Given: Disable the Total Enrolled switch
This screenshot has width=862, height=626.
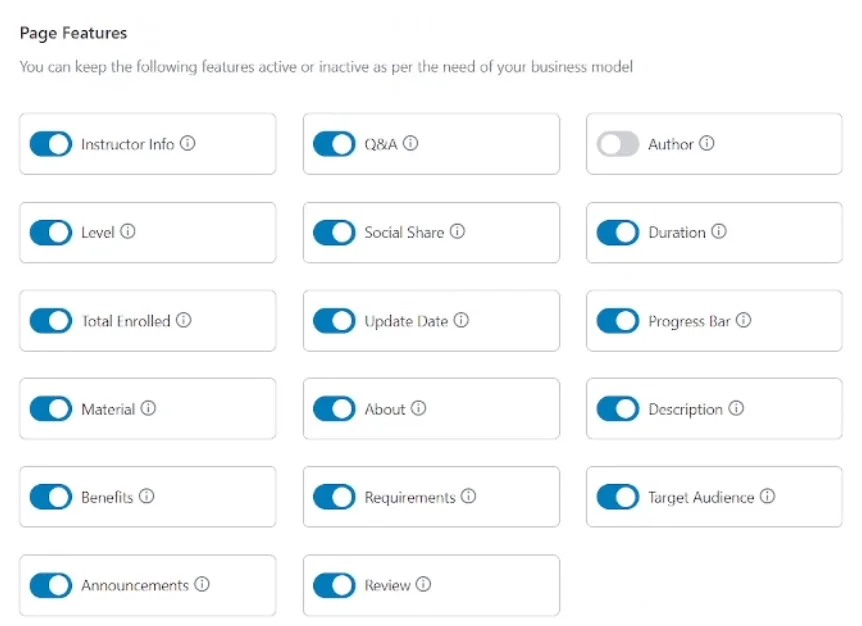Looking at the screenshot, I should coord(50,320).
